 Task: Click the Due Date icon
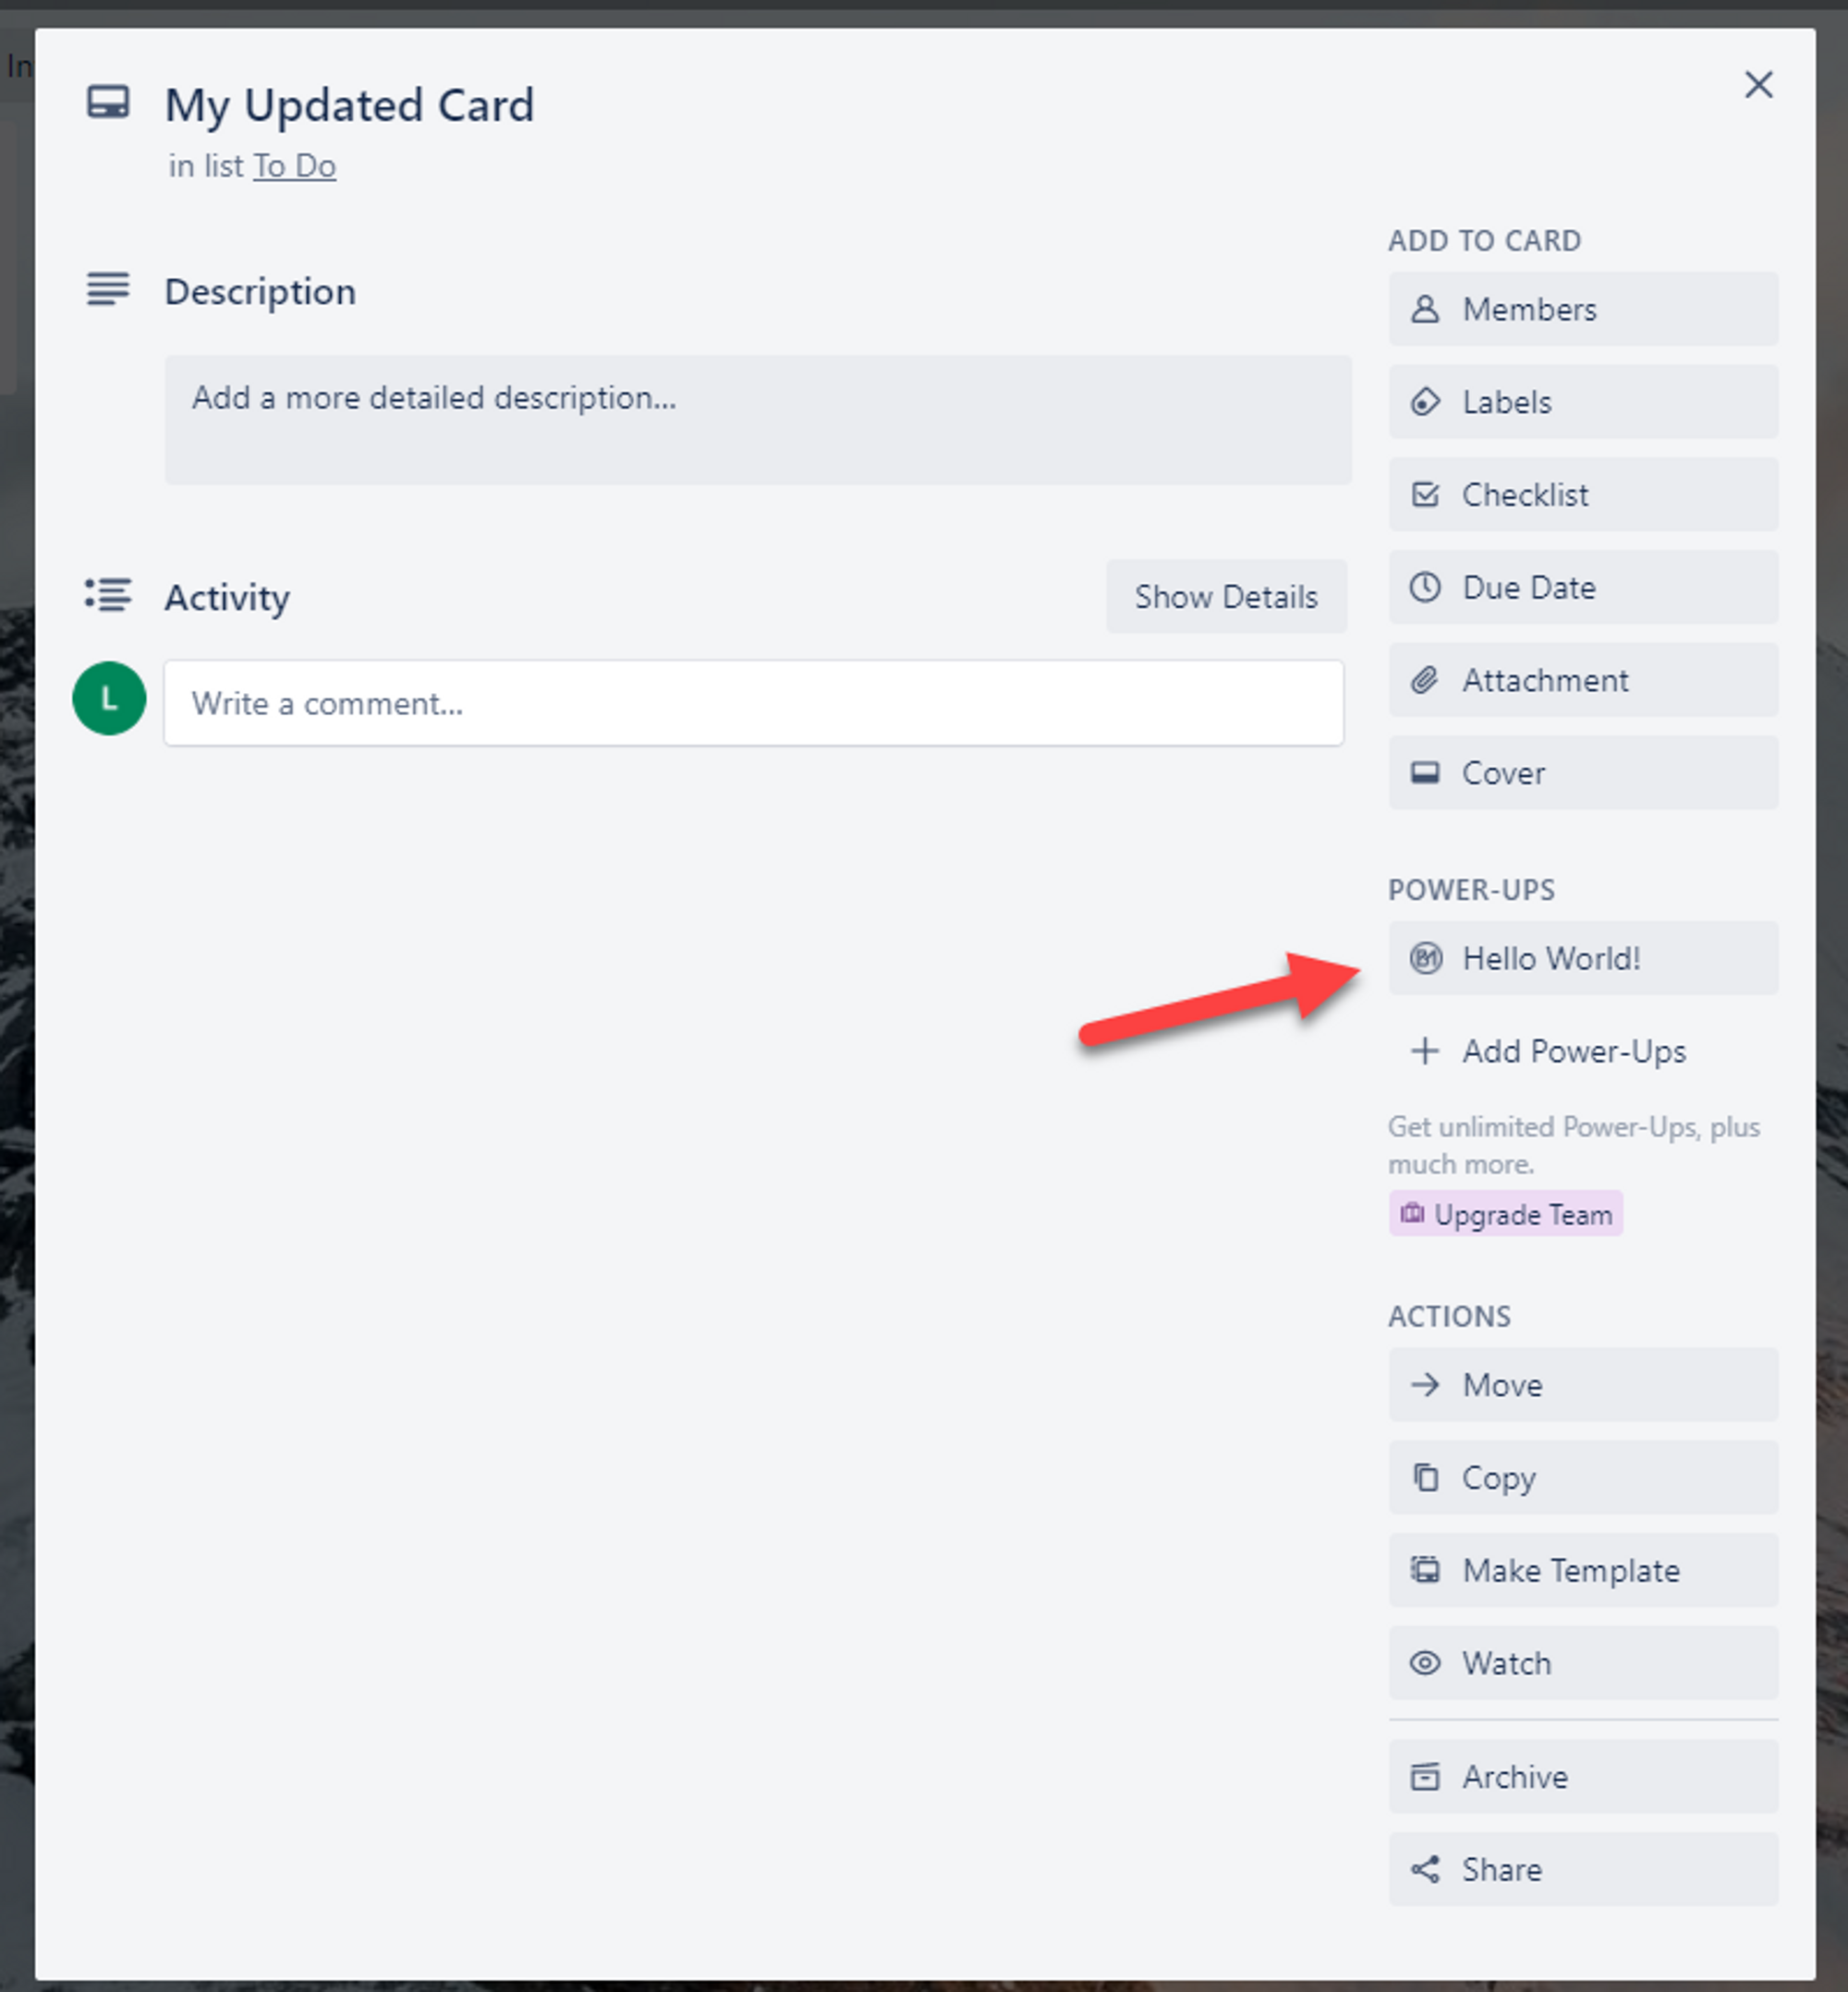1426,587
